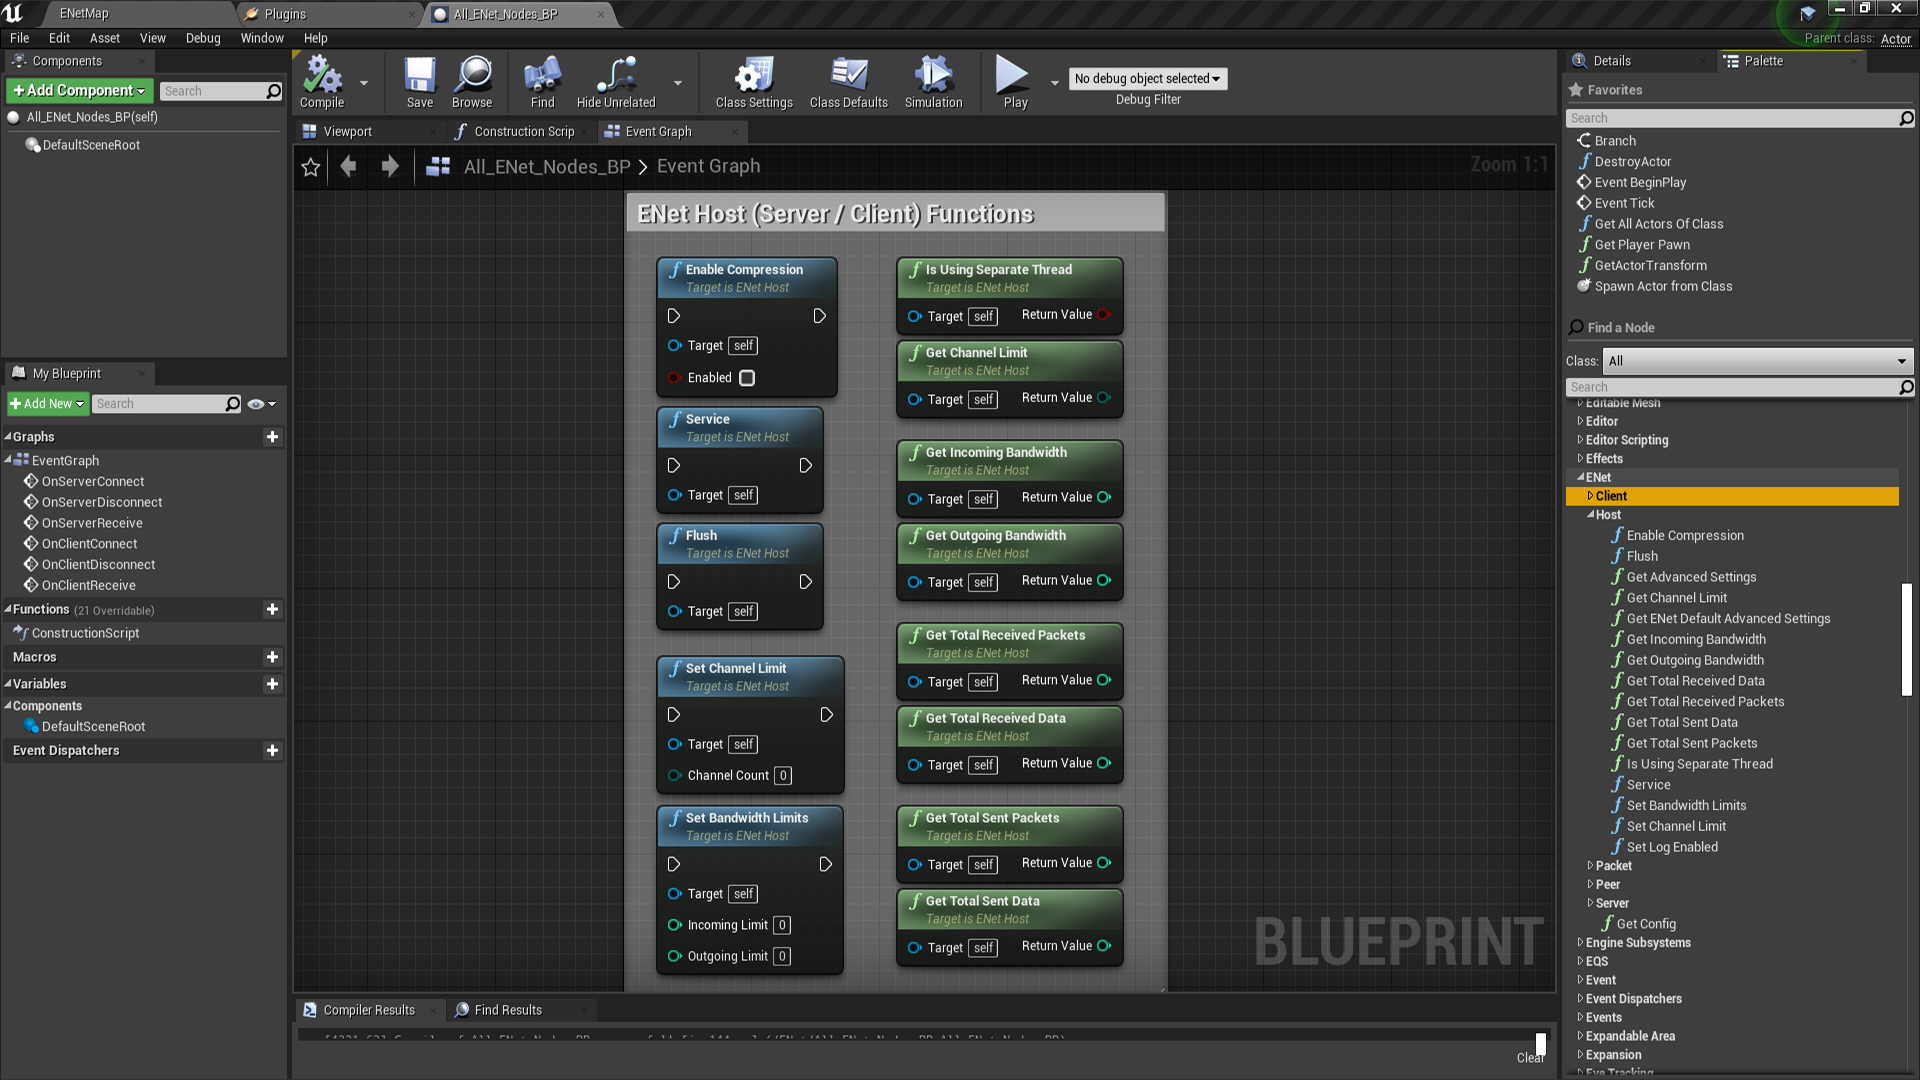Open the Debug menu
Viewport: 1920px width, 1080px height.
203,38
